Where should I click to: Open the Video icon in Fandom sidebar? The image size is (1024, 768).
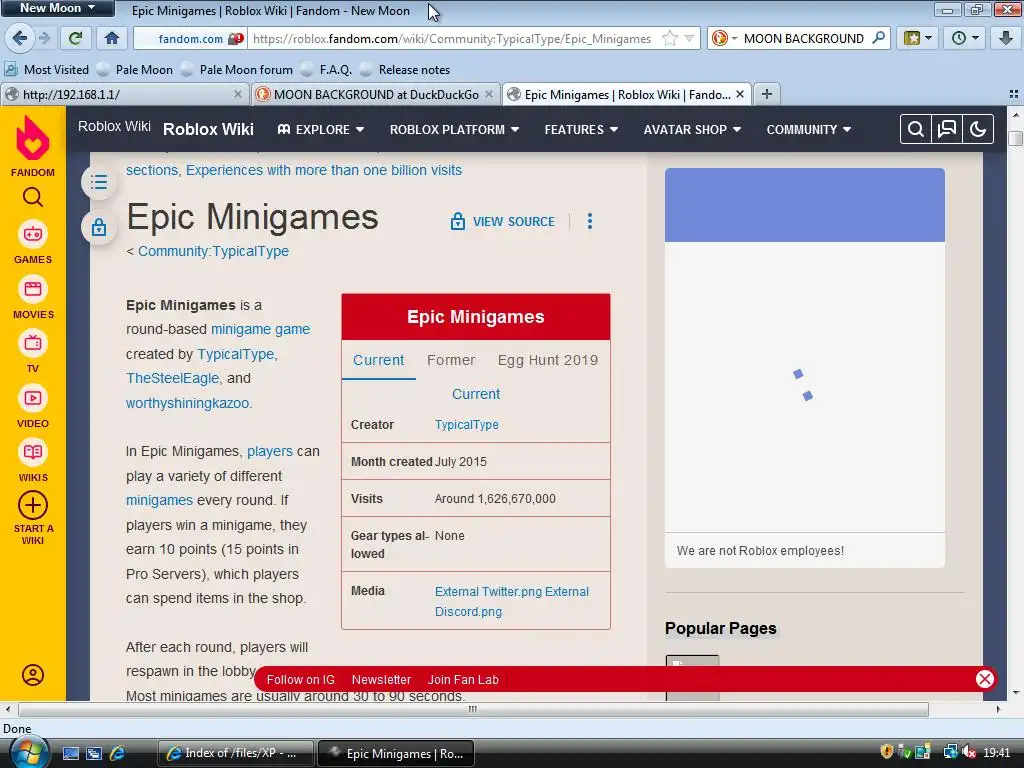click(33, 398)
